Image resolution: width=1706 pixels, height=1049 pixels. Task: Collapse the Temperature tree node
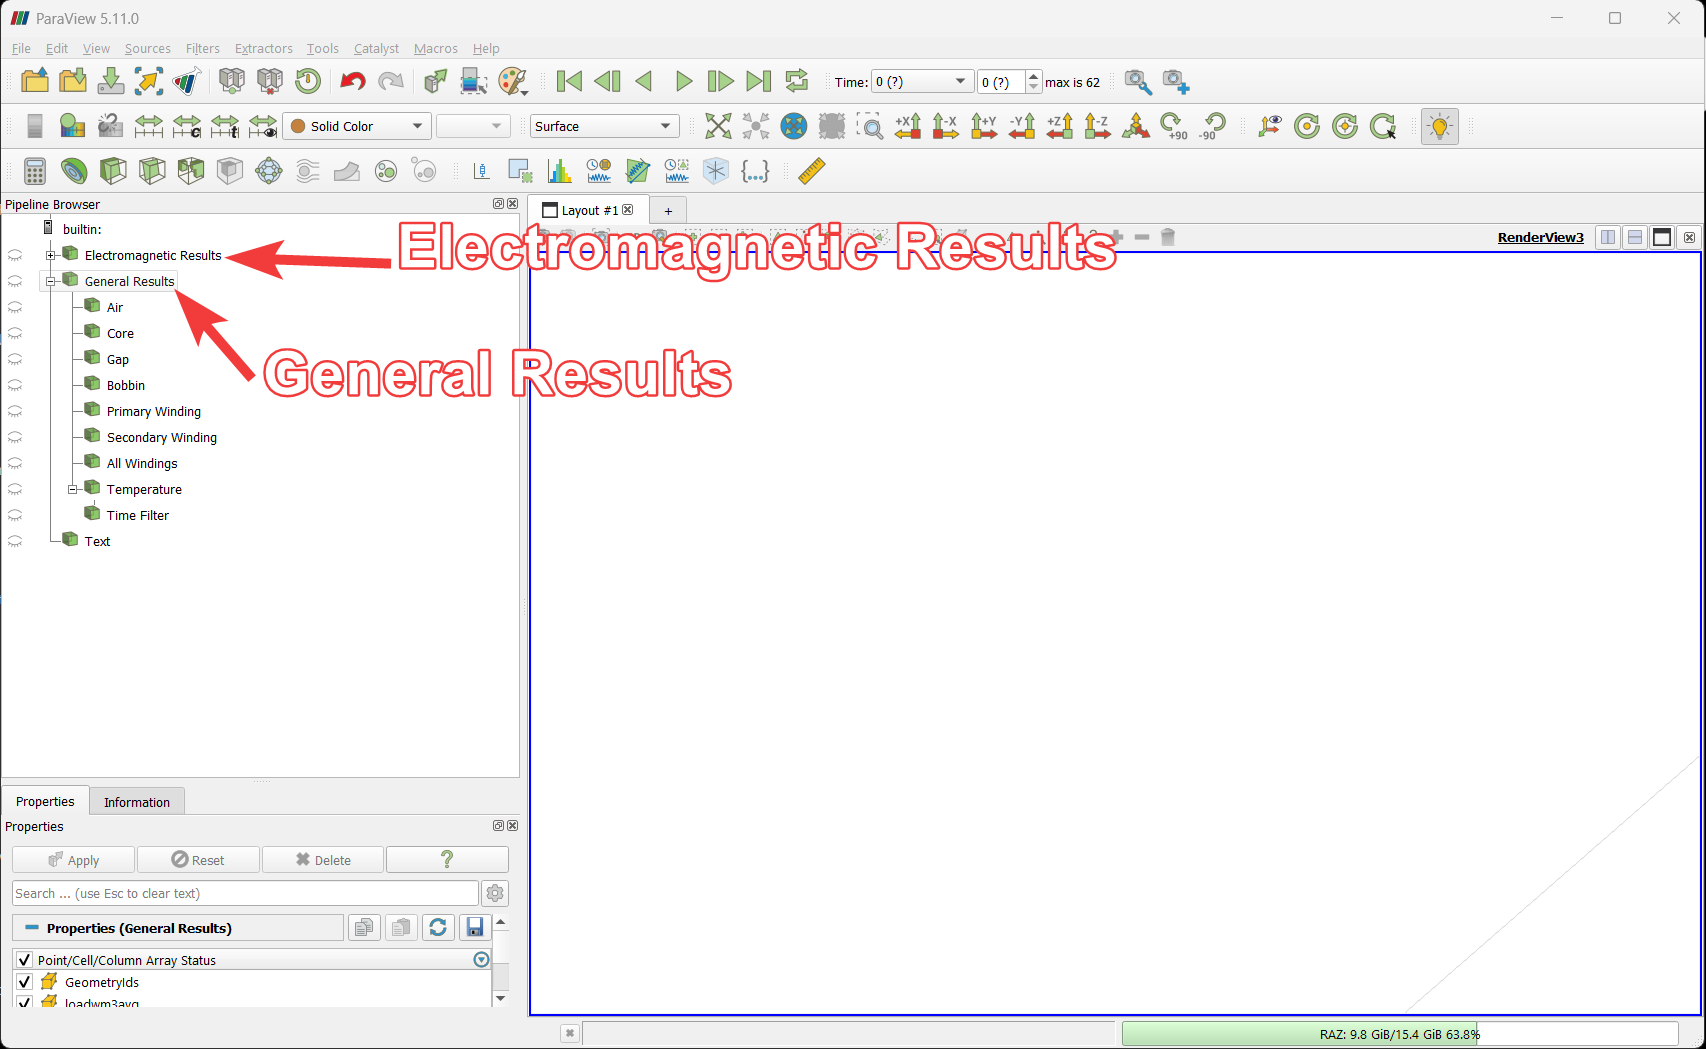[x=72, y=490]
